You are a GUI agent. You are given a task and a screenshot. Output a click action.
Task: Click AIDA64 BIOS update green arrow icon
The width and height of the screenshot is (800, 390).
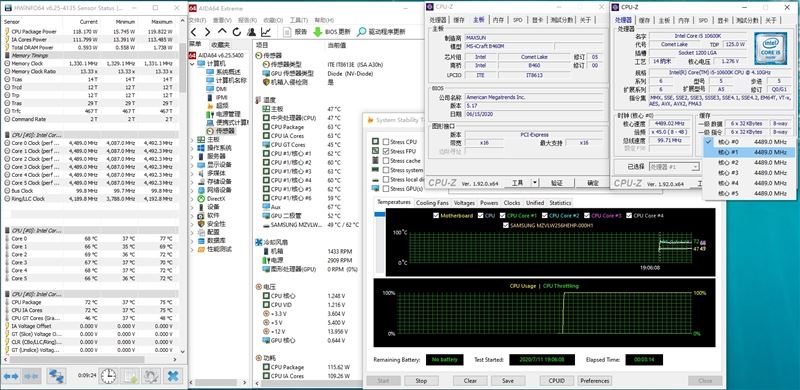317,32
